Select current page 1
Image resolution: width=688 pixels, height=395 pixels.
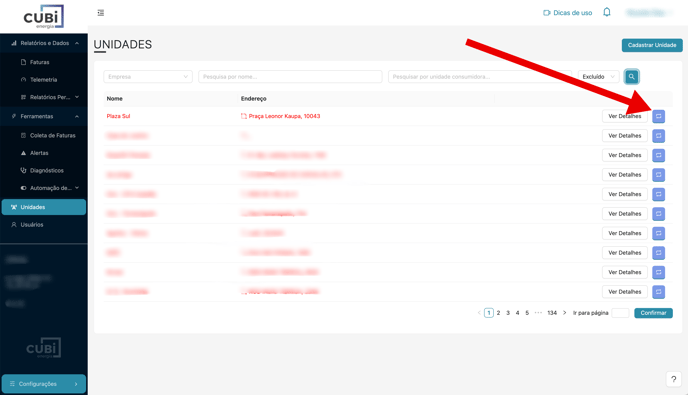[x=489, y=313]
